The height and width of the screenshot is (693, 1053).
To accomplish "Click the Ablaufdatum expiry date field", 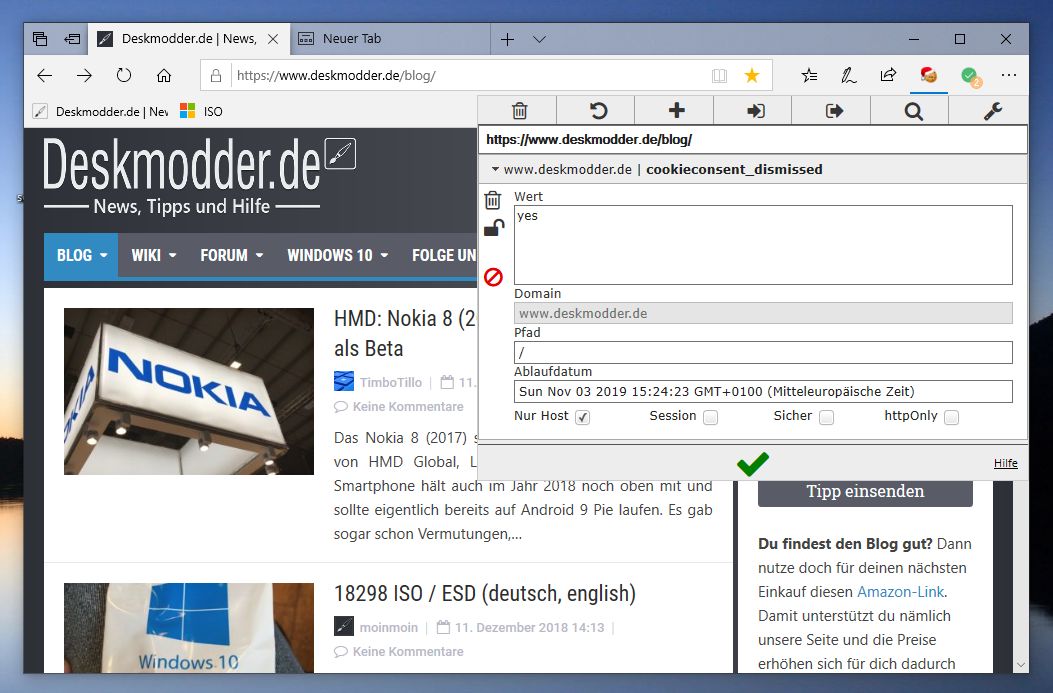I will [763, 391].
